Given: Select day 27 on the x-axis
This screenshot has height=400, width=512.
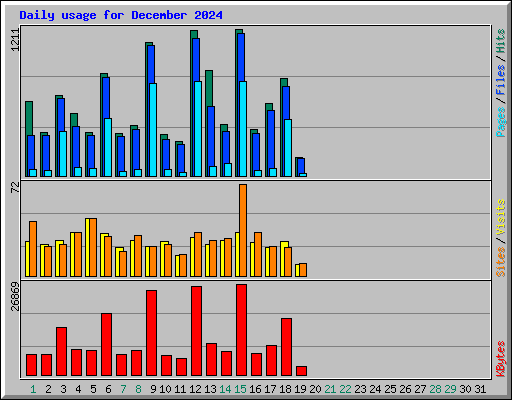Looking at the screenshot, I should (x=420, y=389).
